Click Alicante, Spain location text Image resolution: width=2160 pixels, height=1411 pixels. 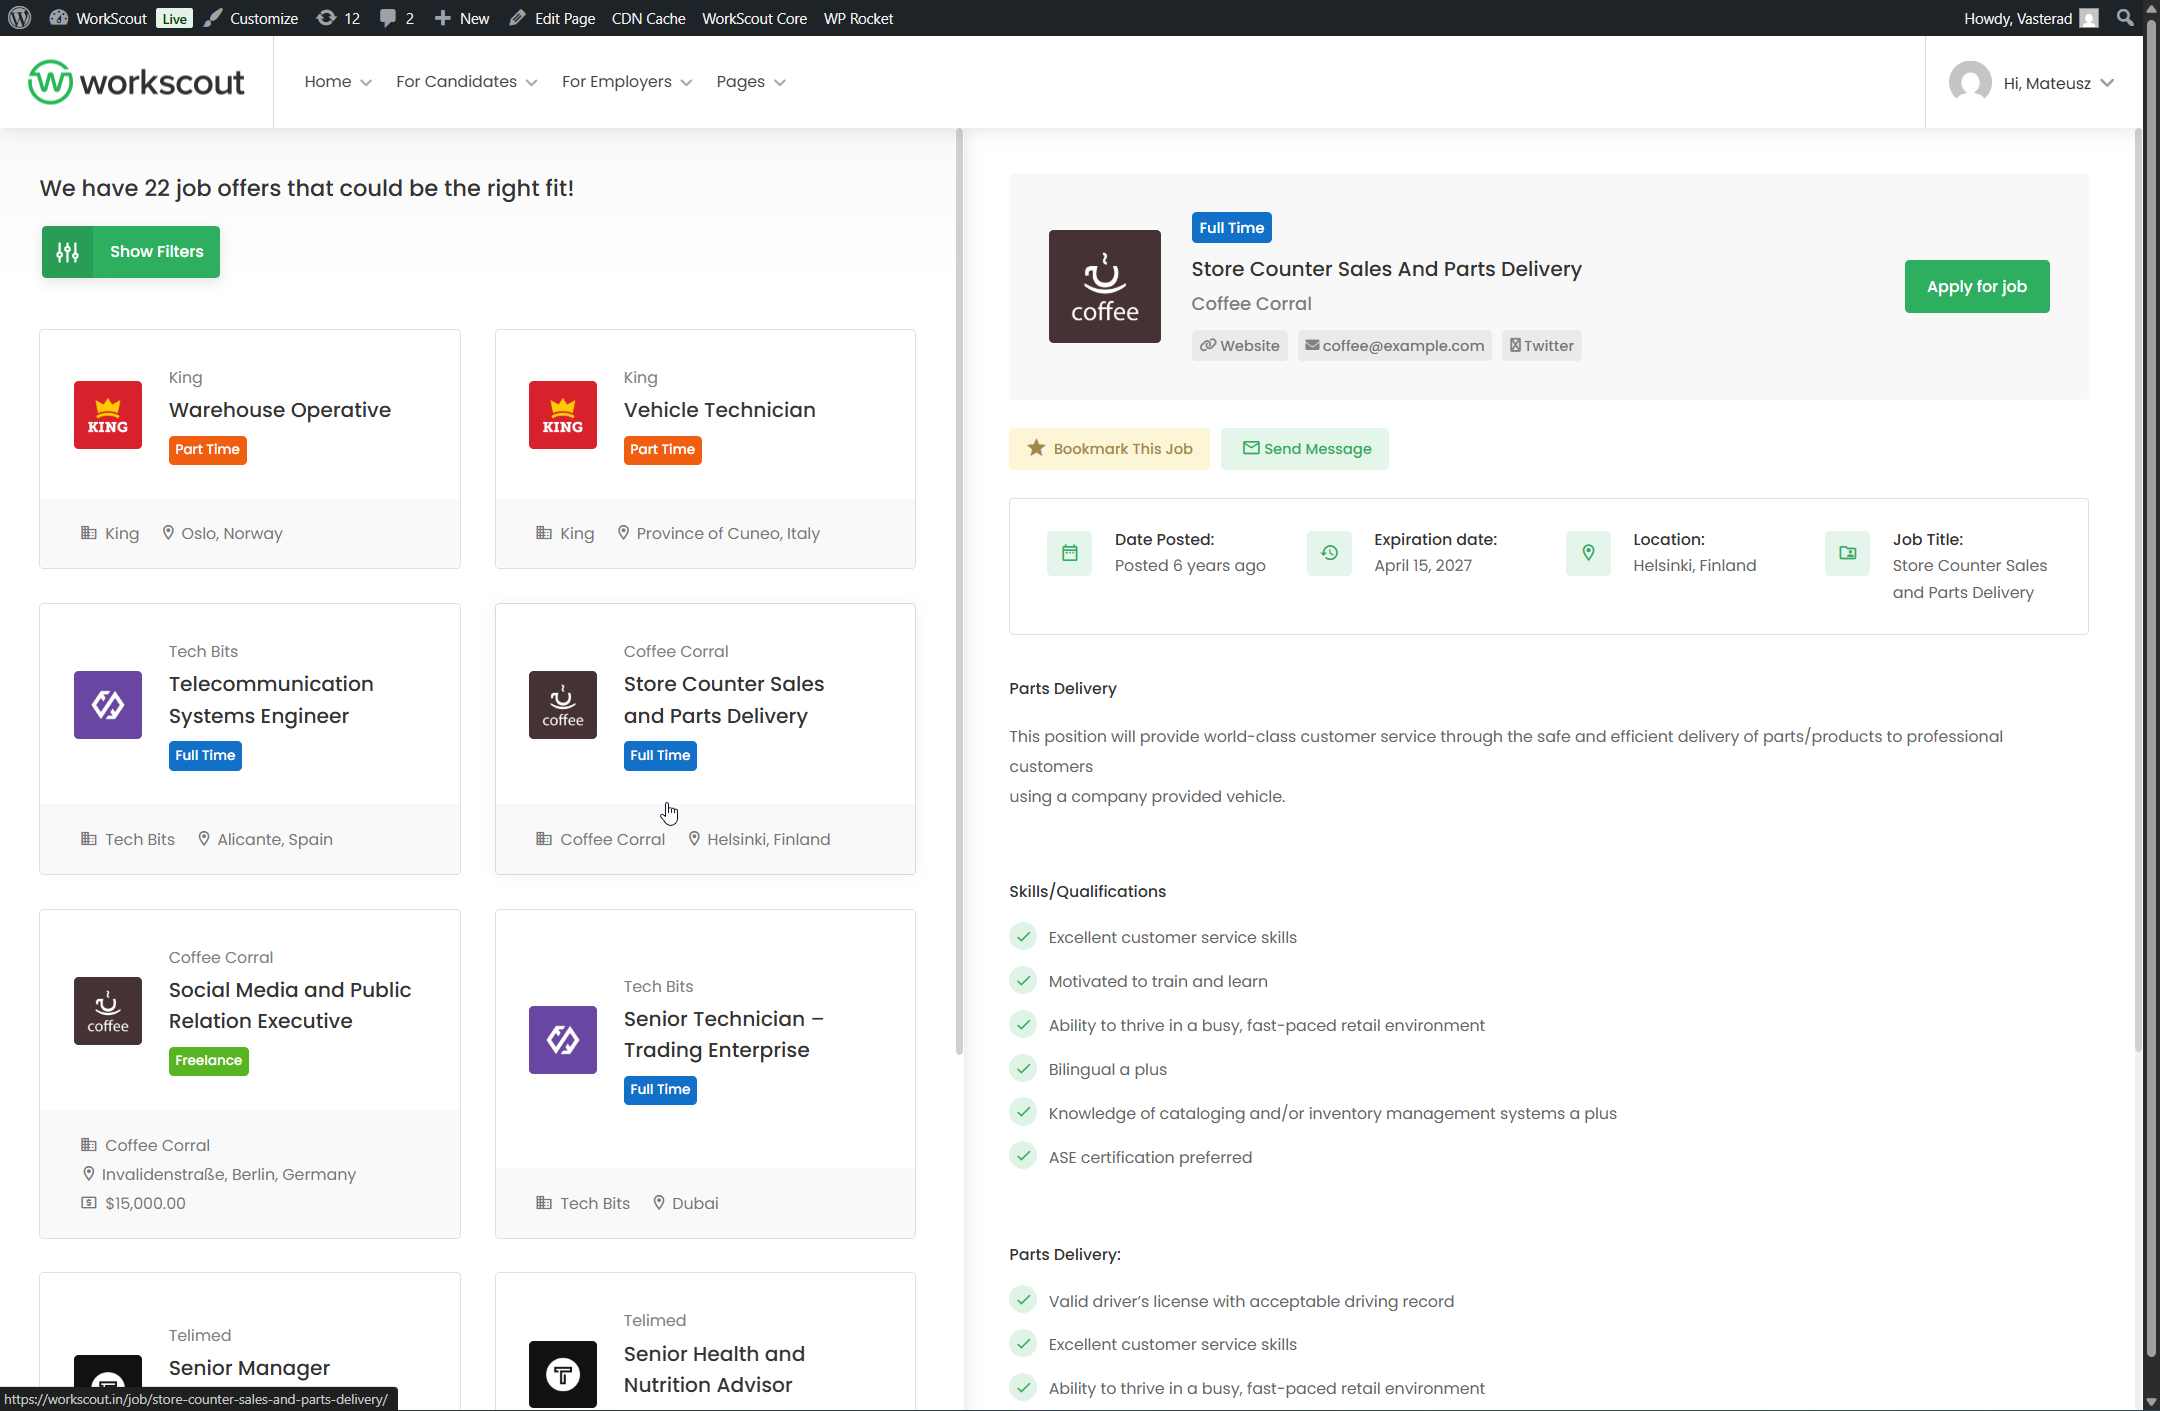tap(275, 840)
